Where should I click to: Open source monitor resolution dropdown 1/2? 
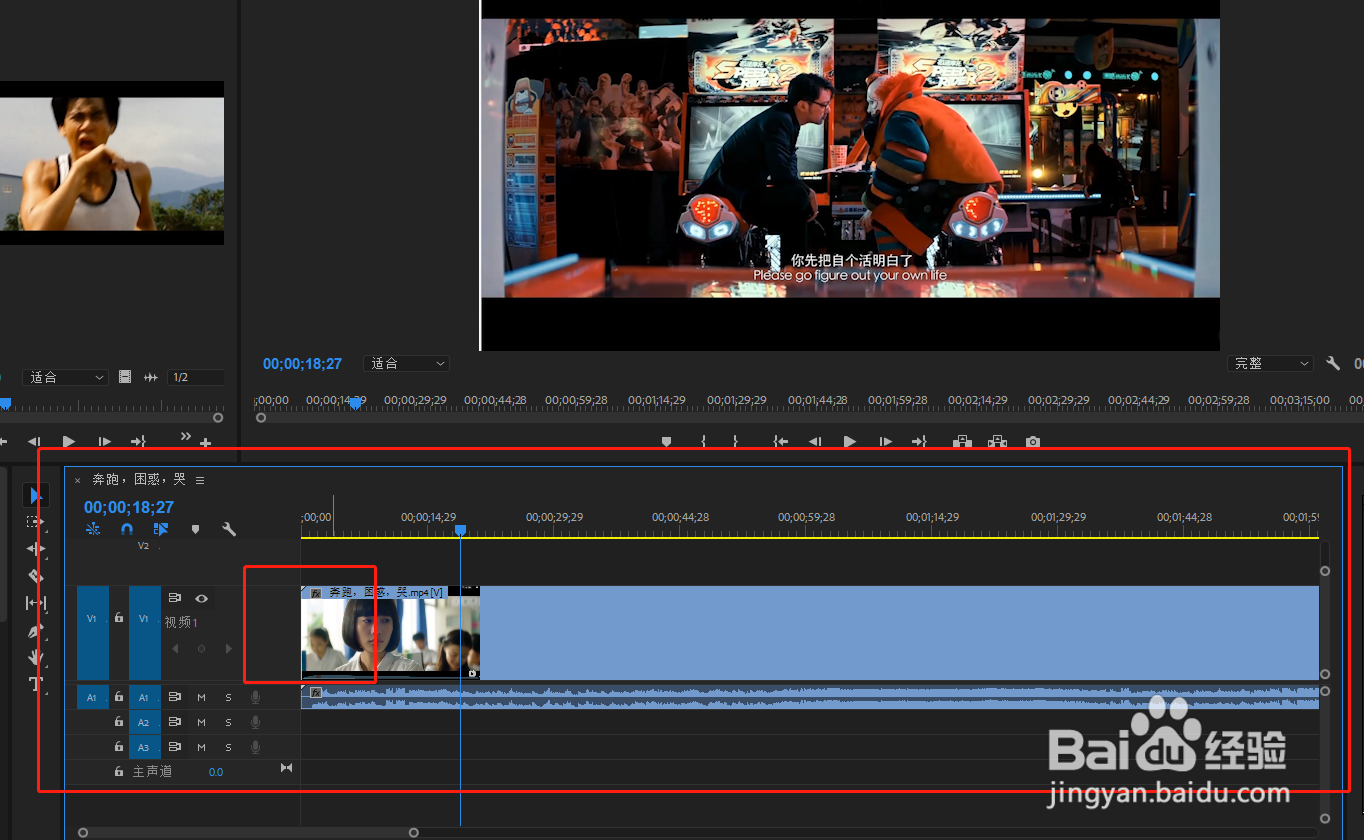pyautogui.click(x=195, y=377)
